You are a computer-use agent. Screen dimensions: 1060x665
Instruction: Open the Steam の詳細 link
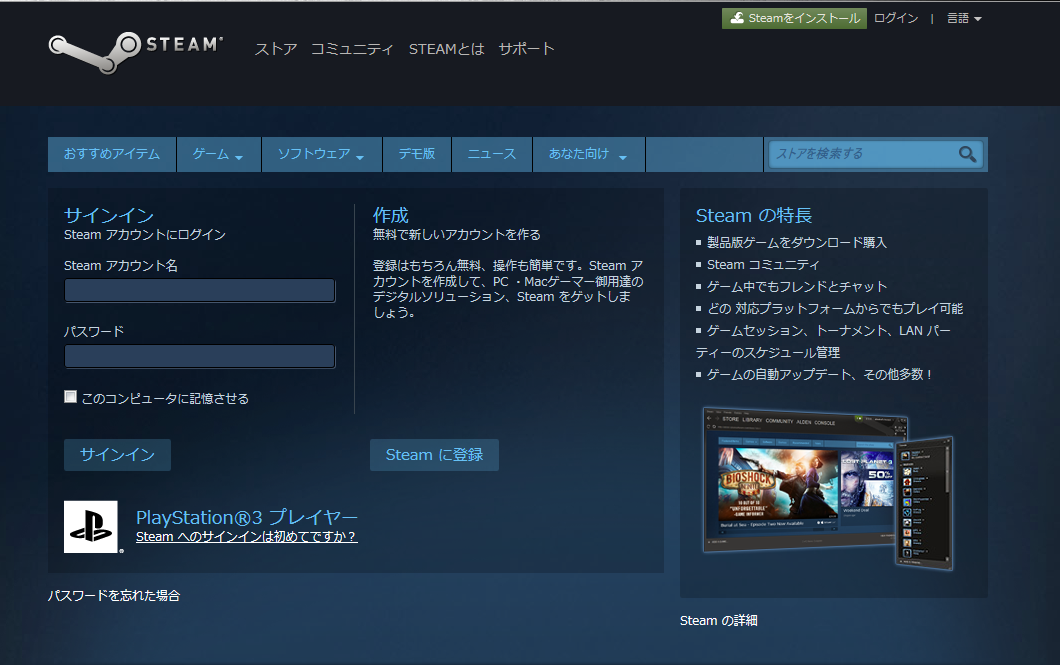click(x=719, y=620)
